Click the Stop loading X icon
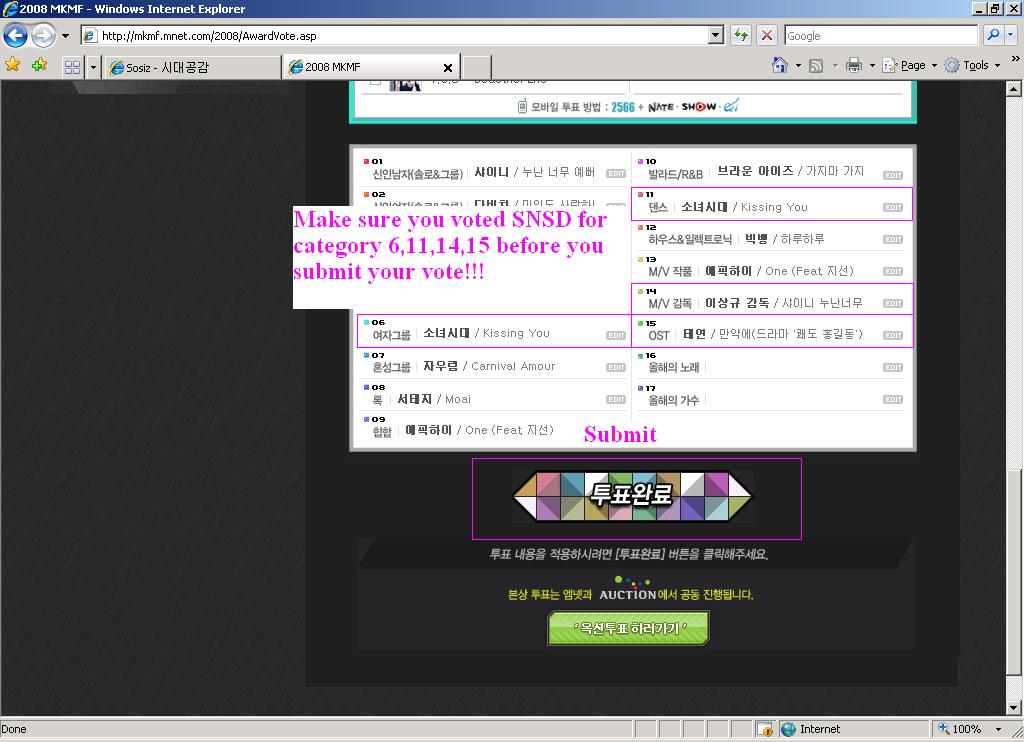This screenshot has width=1024, height=742. click(767, 36)
